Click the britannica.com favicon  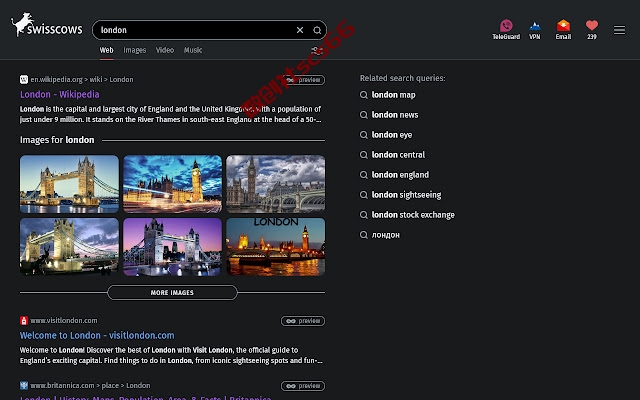pyautogui.click(x=24, y=385)
